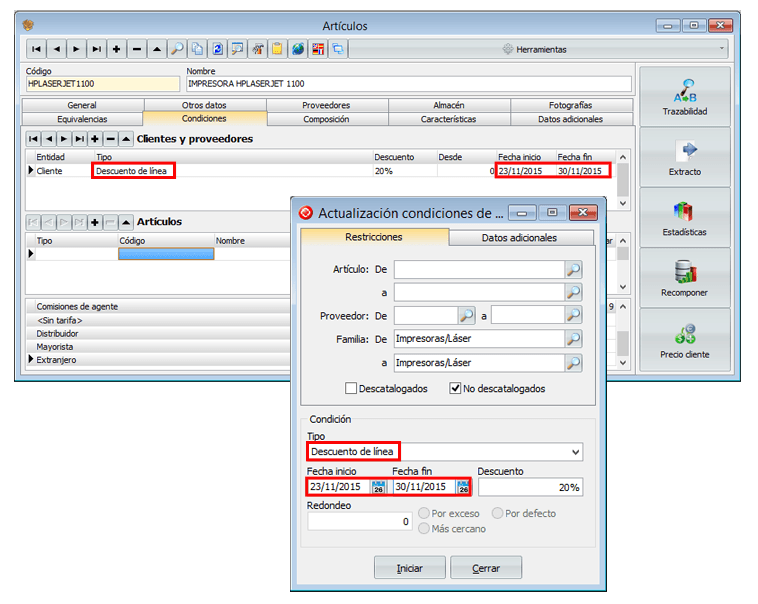
Task: Enable the Descatalogados checkbox
Action: coord(351,388)
